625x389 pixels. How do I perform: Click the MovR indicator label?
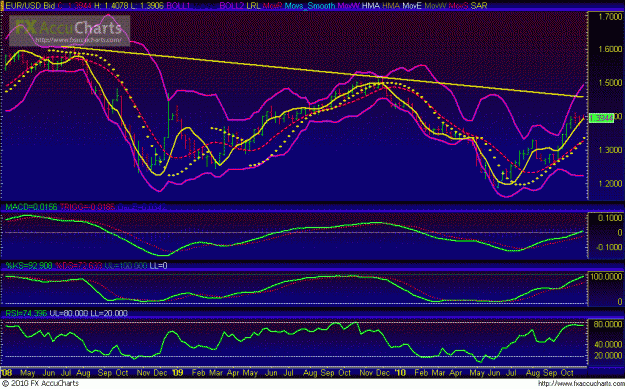[x=273, y=6]
